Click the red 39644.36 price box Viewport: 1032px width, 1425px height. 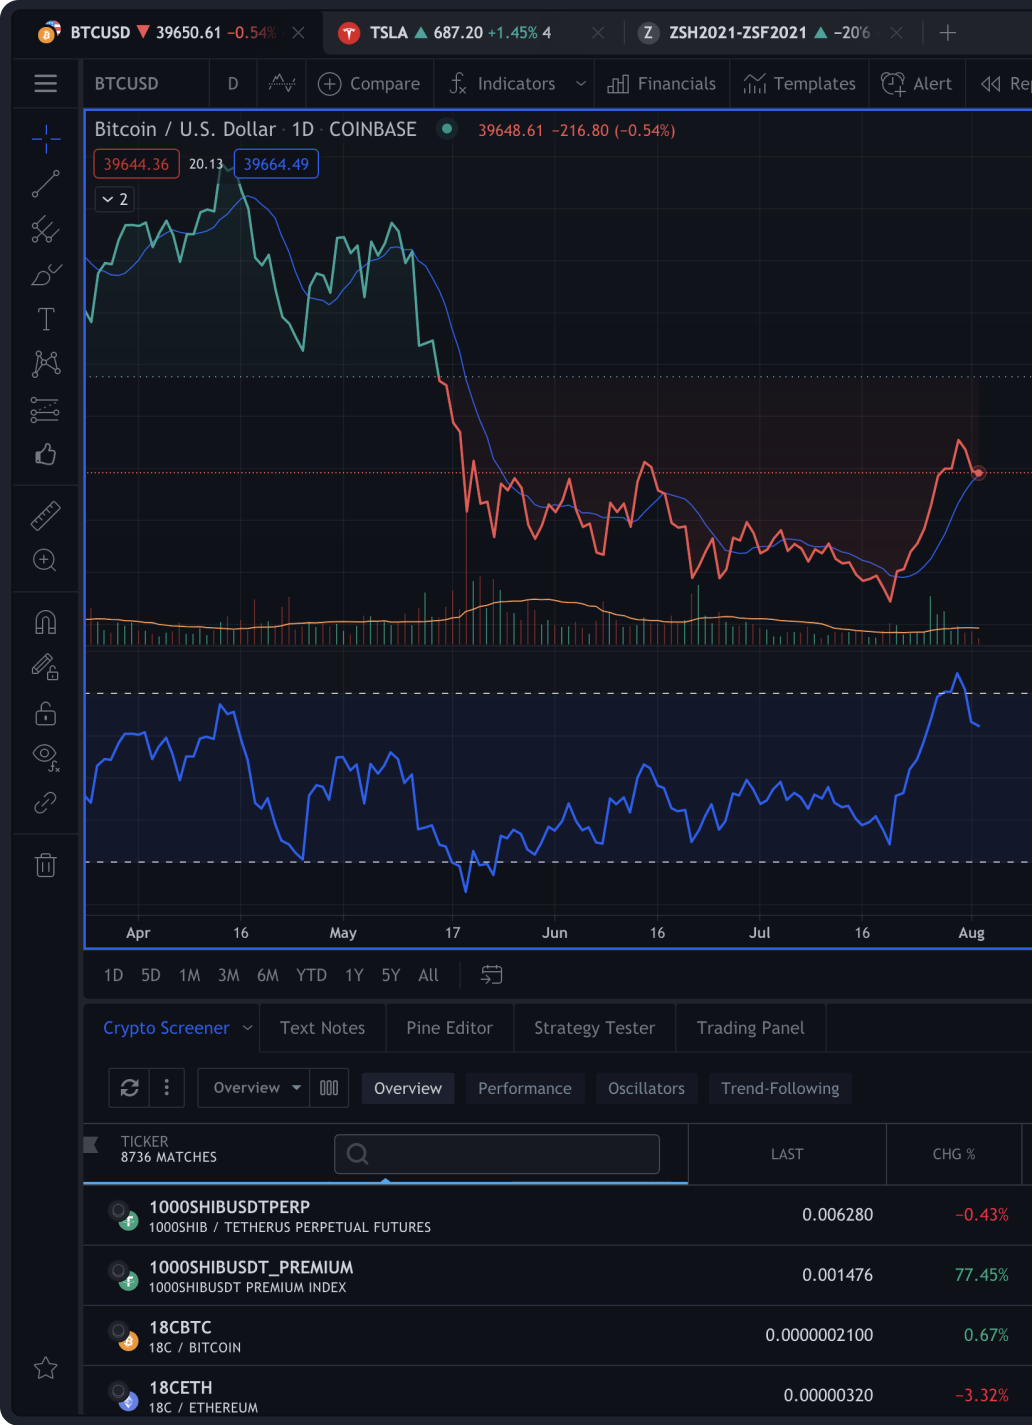coord(136,164)
